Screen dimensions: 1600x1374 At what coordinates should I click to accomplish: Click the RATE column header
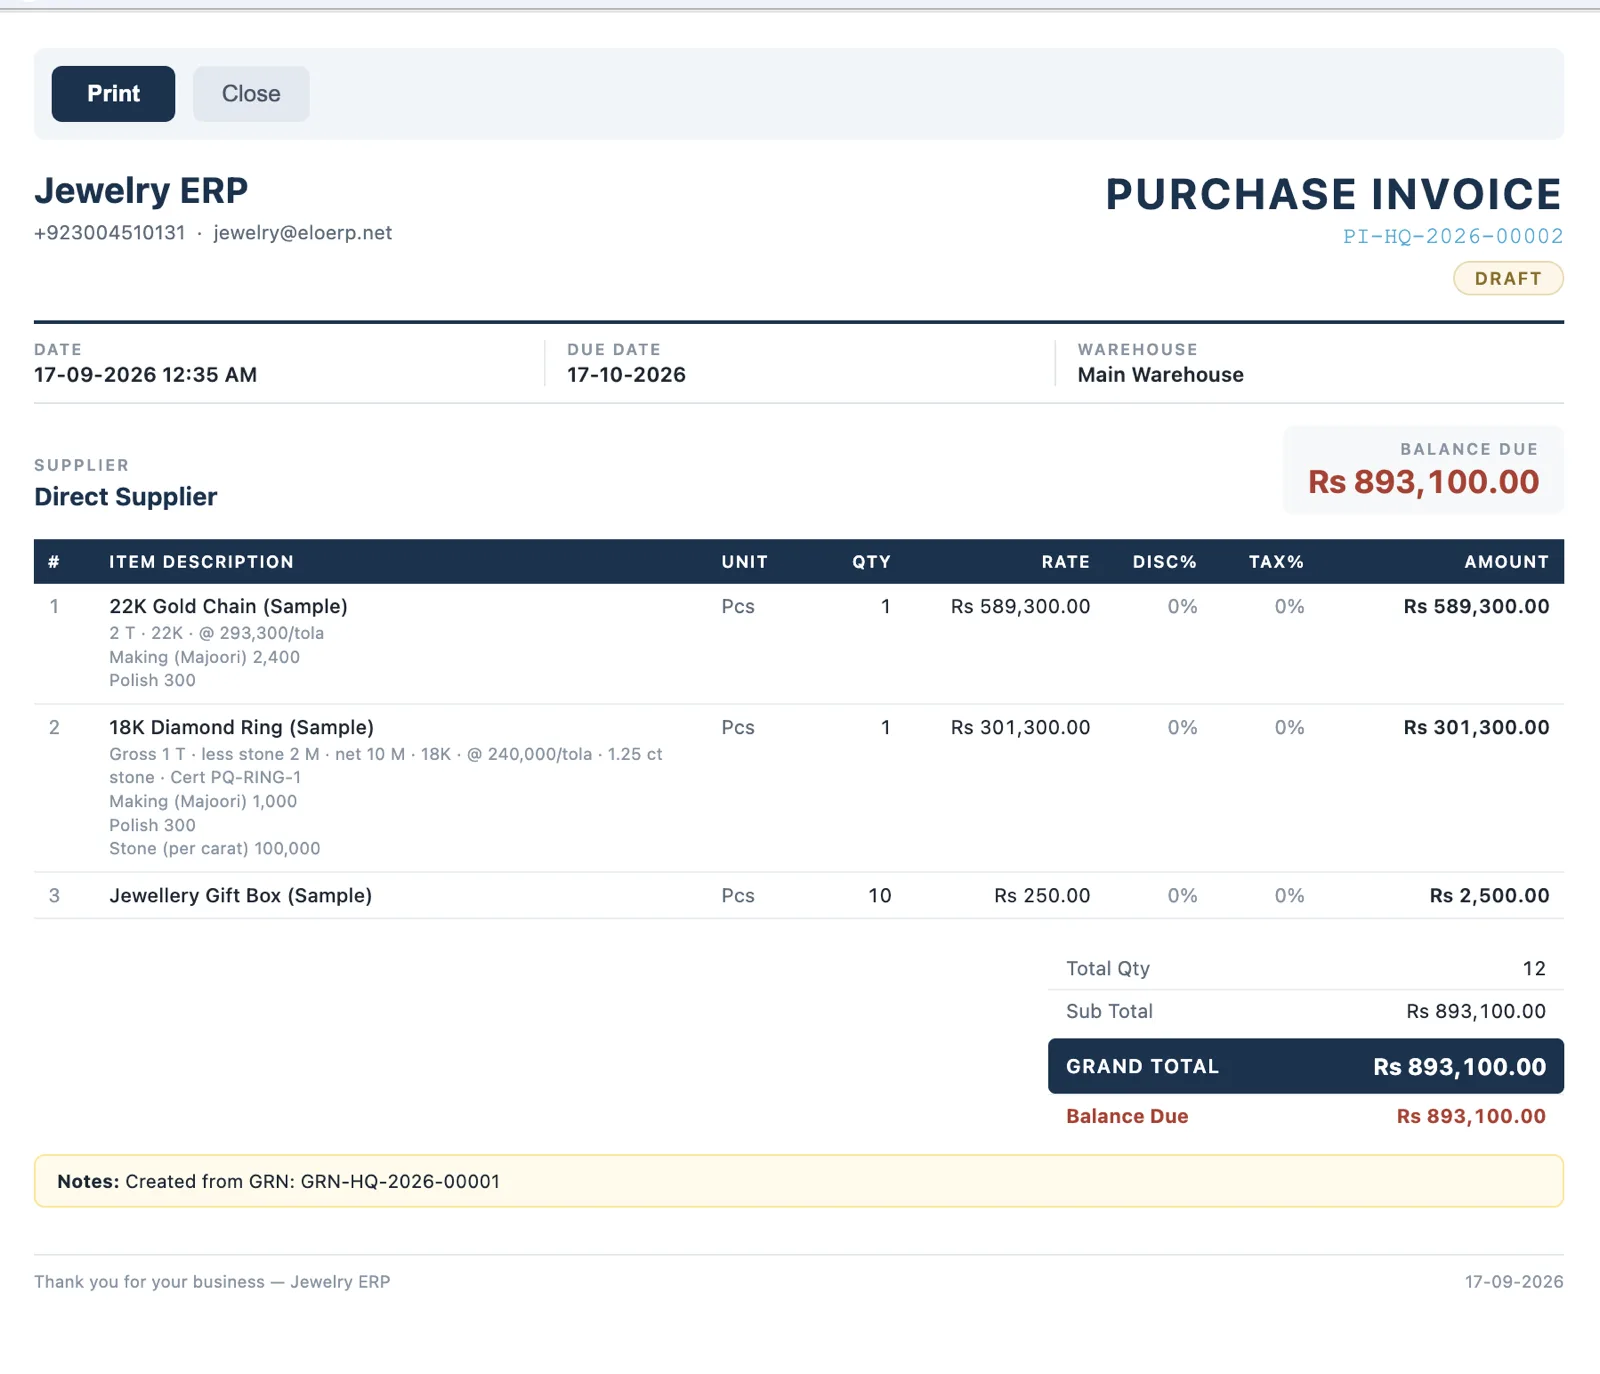point(1065,562)
